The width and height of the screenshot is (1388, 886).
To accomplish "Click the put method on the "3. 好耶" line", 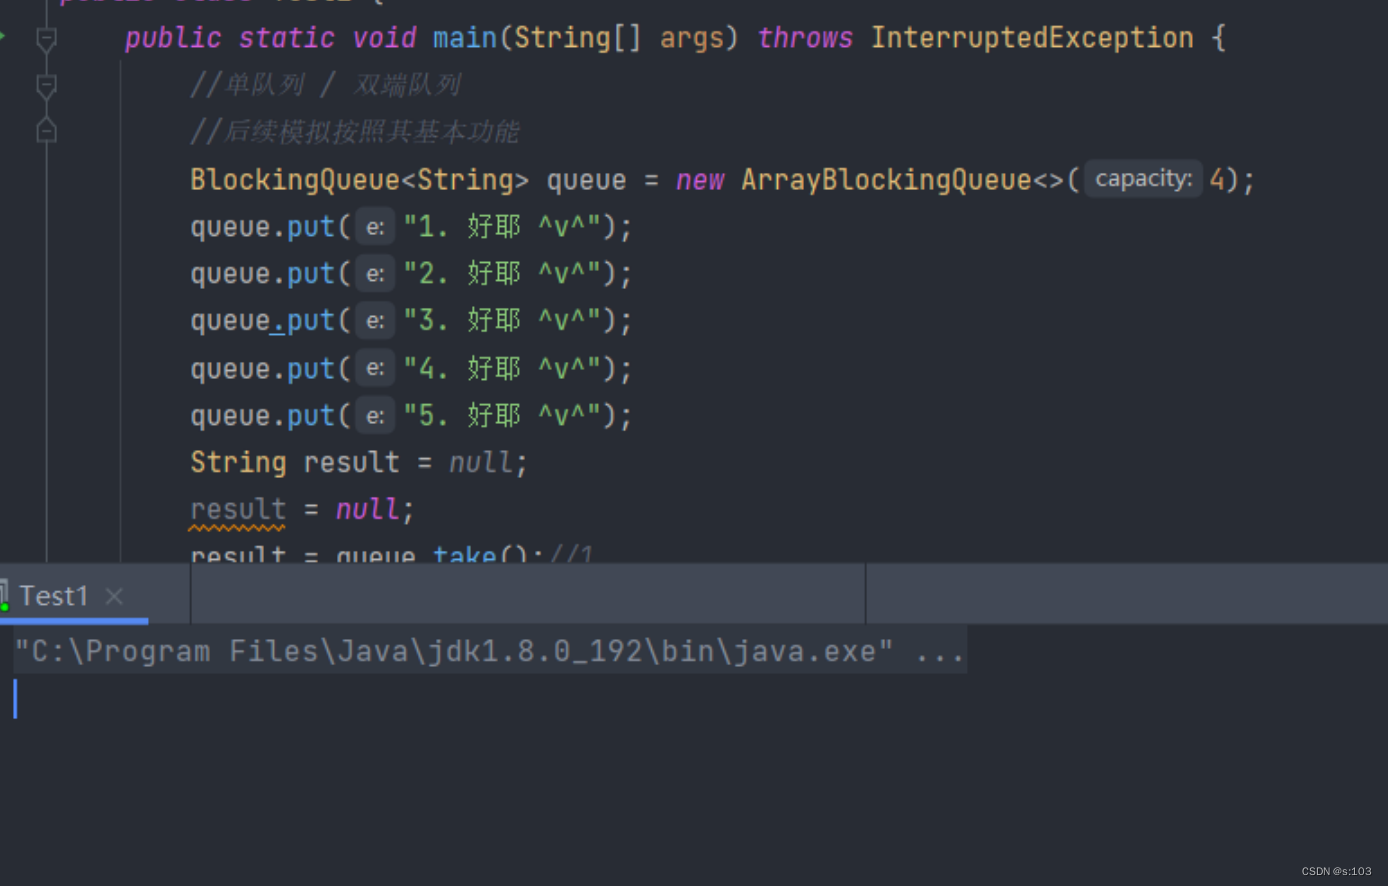I will click(311, 321).
